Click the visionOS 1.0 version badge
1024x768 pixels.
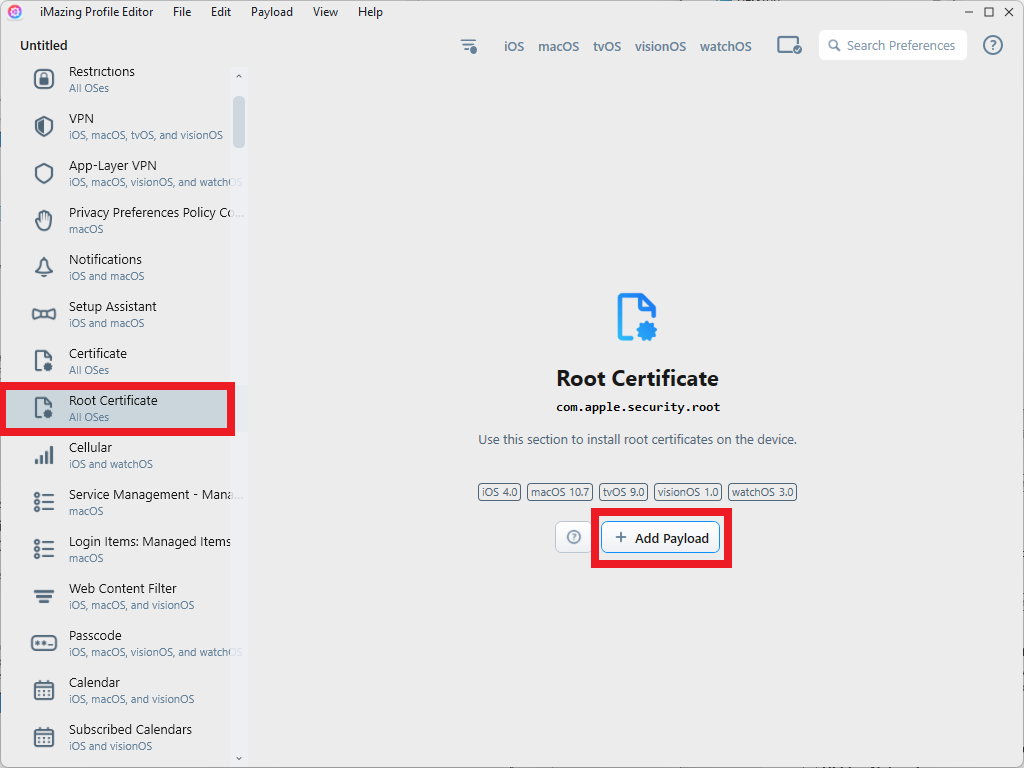pyautogui.click(x=688, y=492)
